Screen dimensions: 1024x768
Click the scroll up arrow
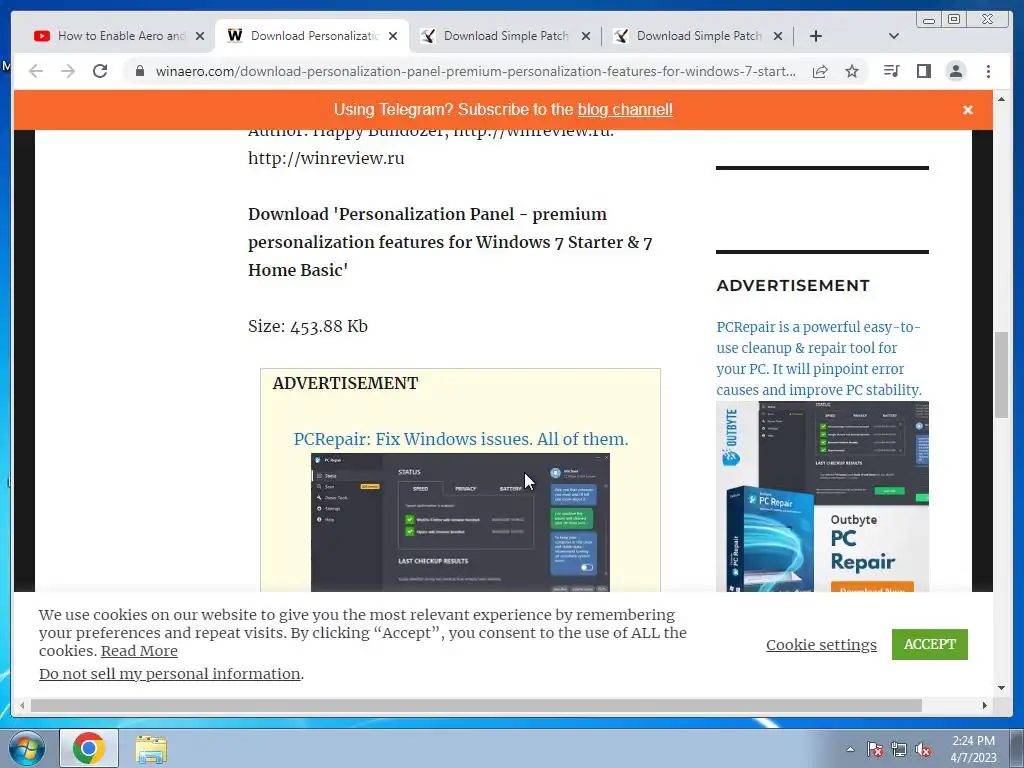coord(1001,99)
